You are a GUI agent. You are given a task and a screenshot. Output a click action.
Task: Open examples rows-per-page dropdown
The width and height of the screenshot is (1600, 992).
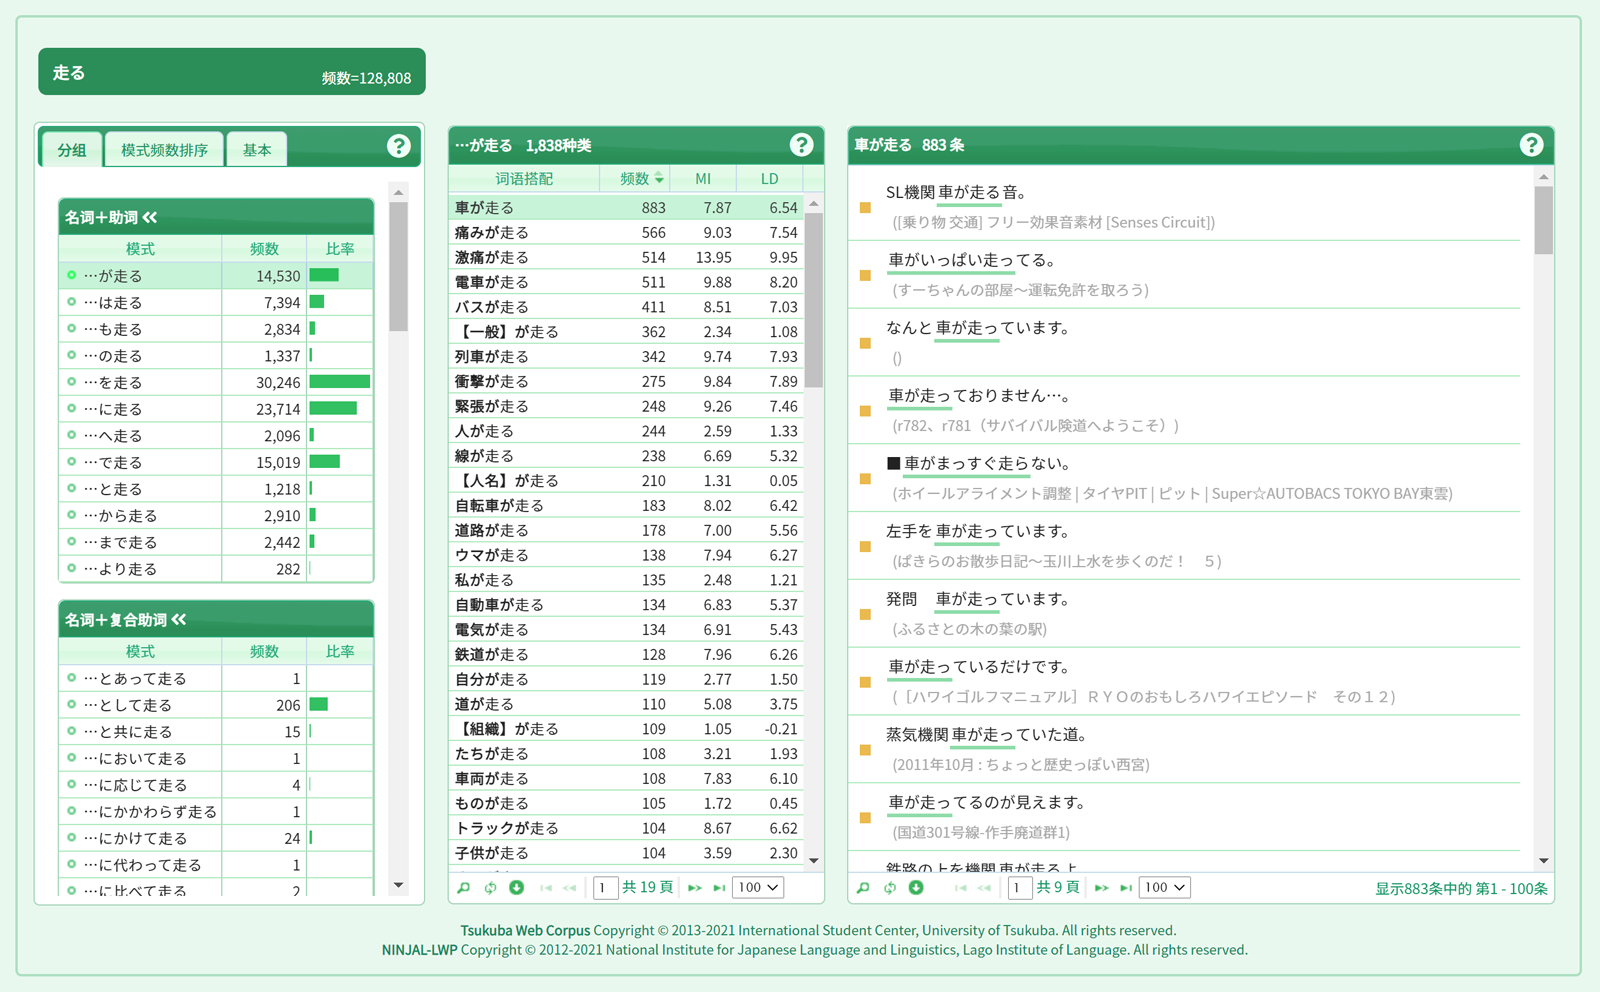point(1164,887)
